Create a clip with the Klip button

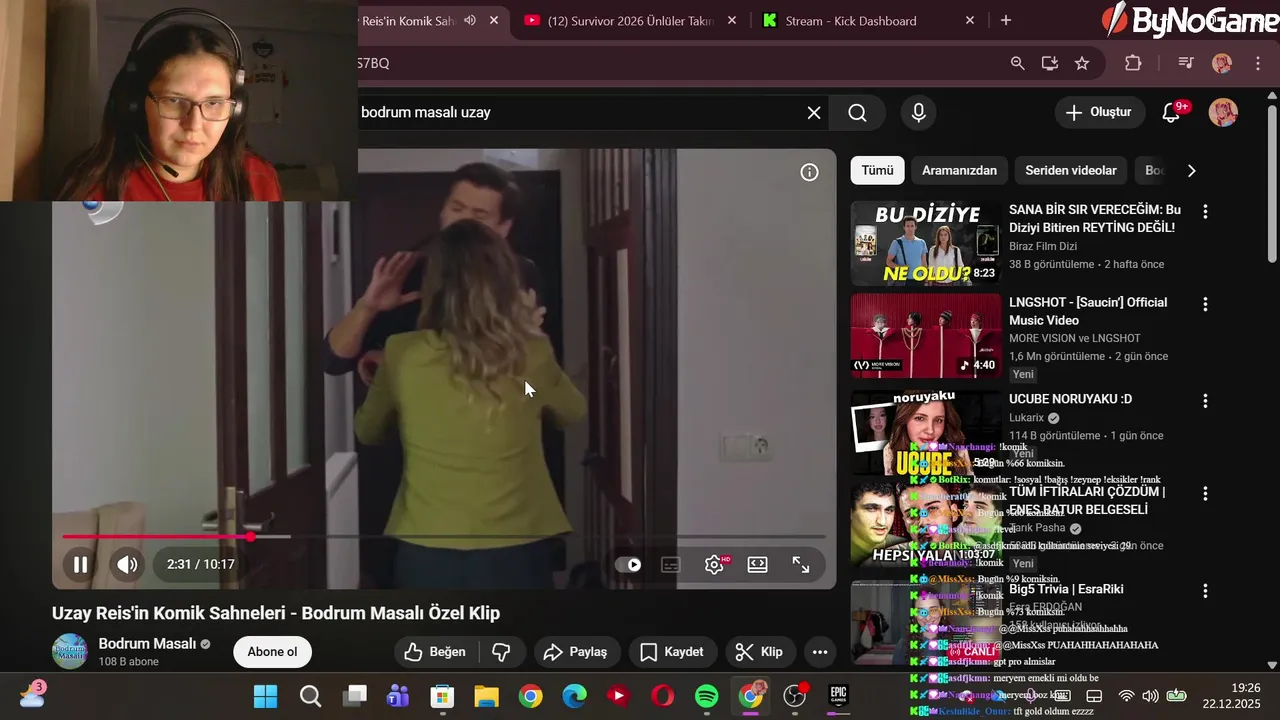tap(760, 652)
